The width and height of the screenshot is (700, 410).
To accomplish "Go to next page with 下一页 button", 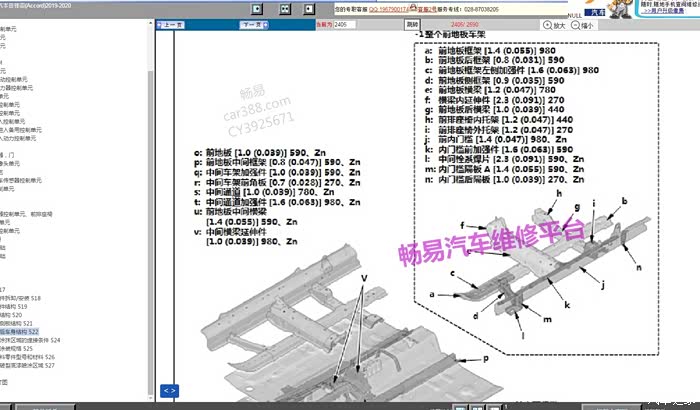I will point(254,25).
